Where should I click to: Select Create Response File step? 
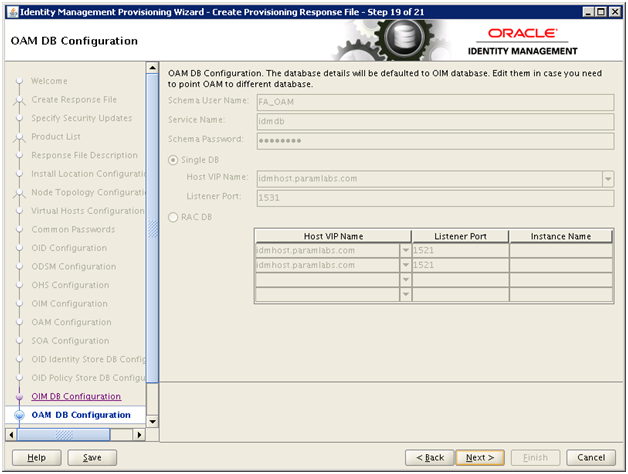pos(74,99)
